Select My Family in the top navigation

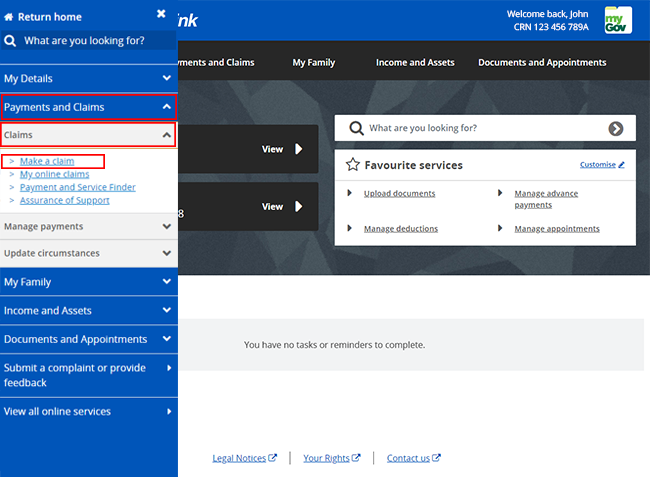(x=314, y=63)
